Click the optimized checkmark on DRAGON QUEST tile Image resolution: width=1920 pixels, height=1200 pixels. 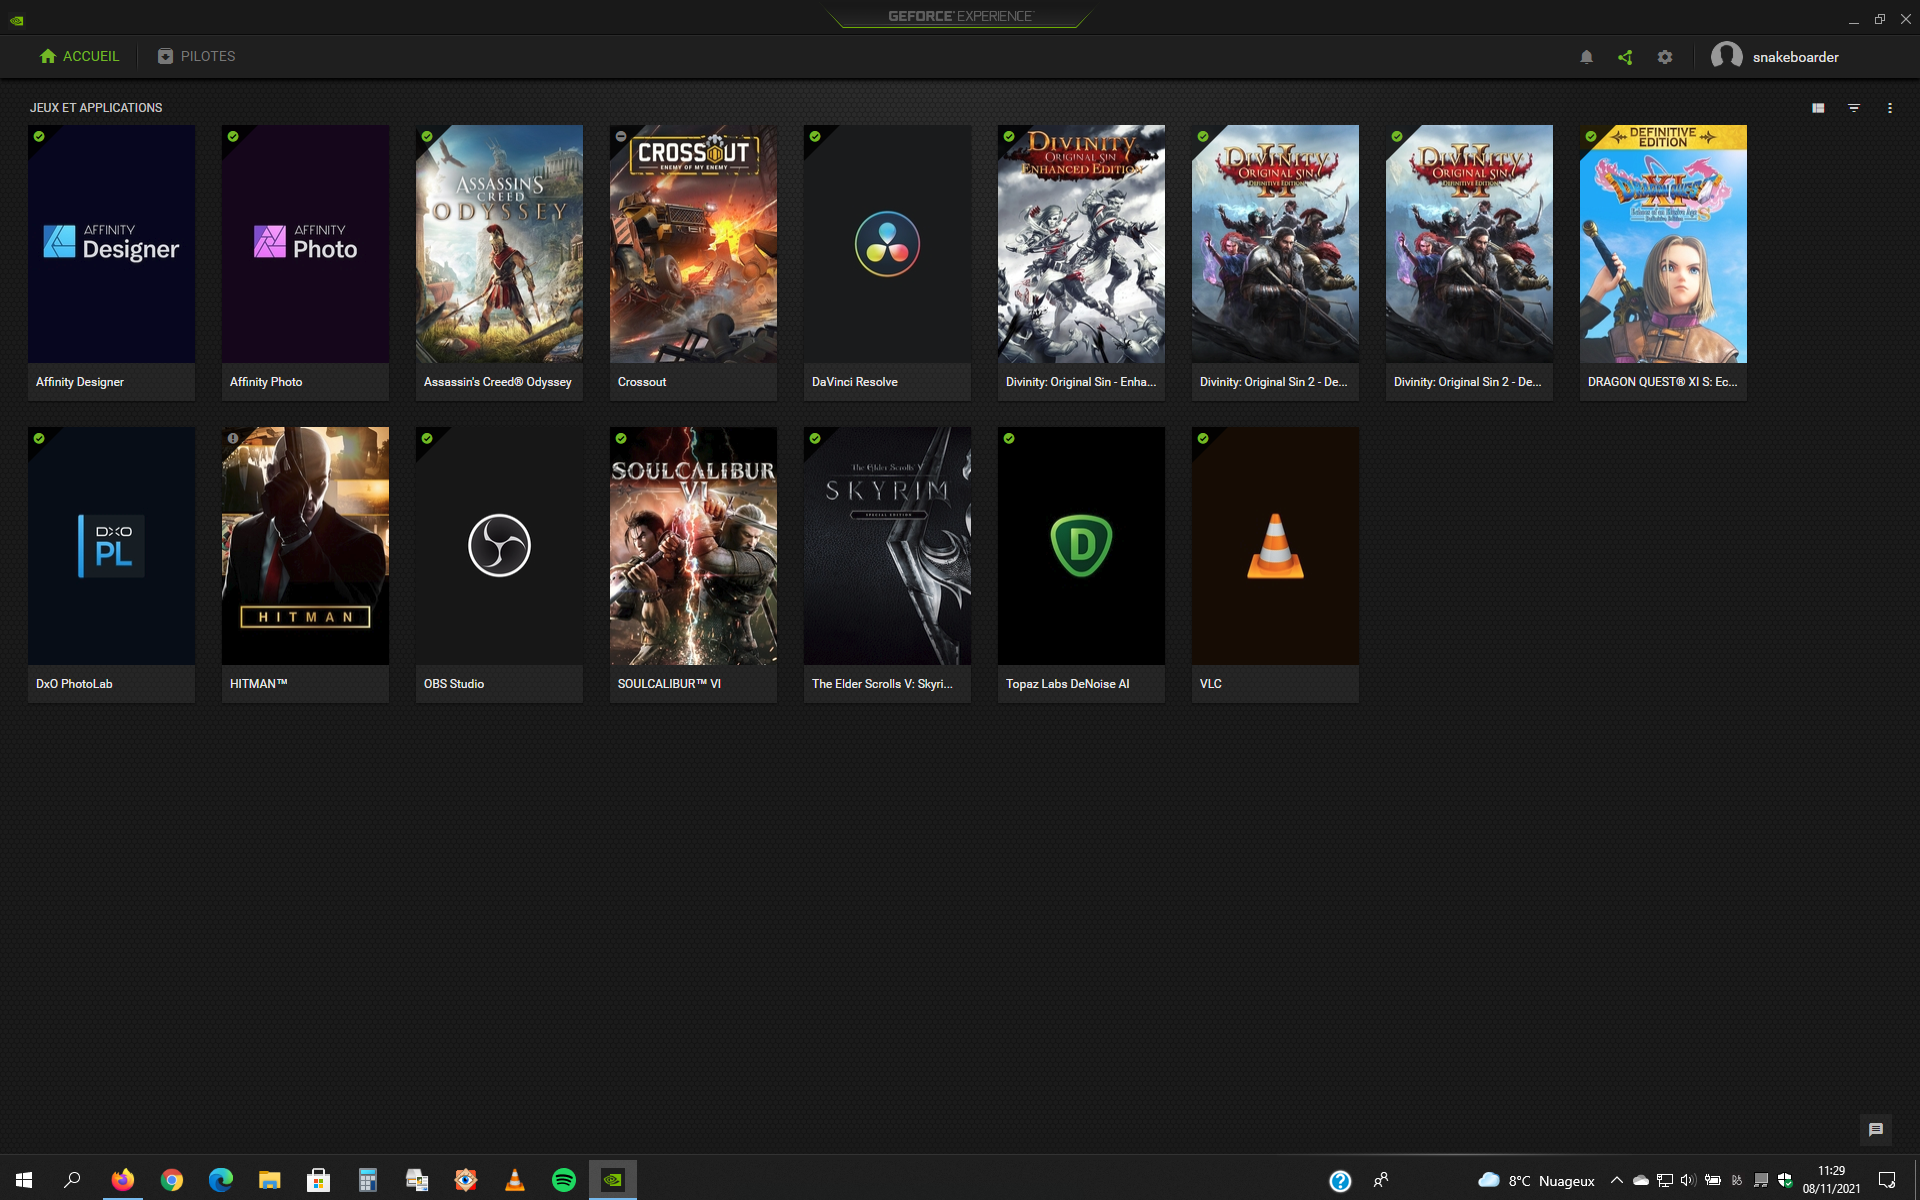(x=1591, y=136)
